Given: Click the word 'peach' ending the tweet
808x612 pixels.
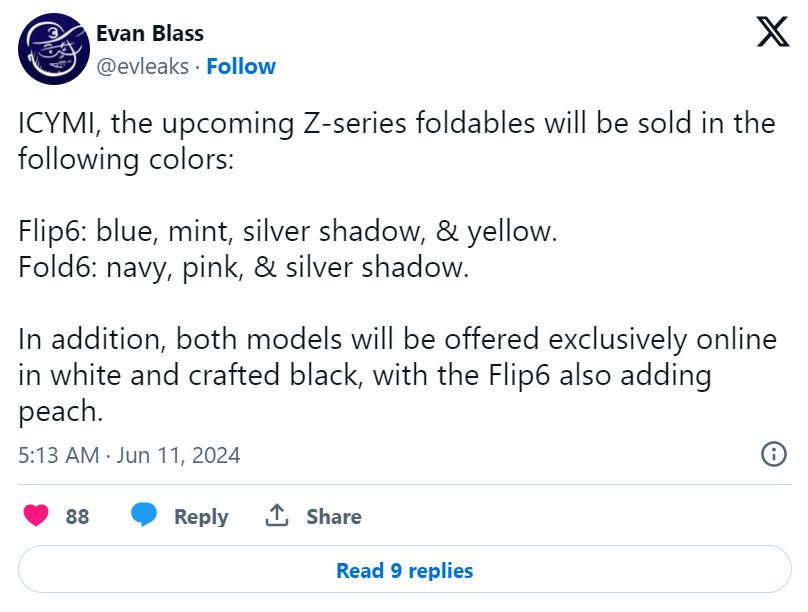Looking at the screenshot, I should coord(60,412).
